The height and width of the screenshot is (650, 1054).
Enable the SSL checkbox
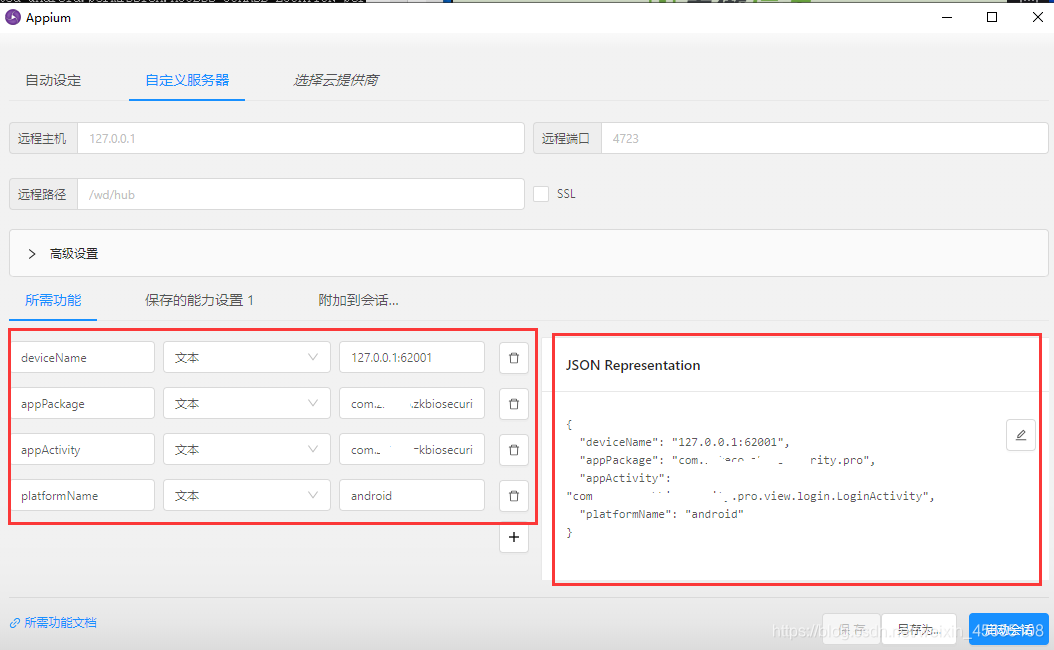(x=541, y=194)
